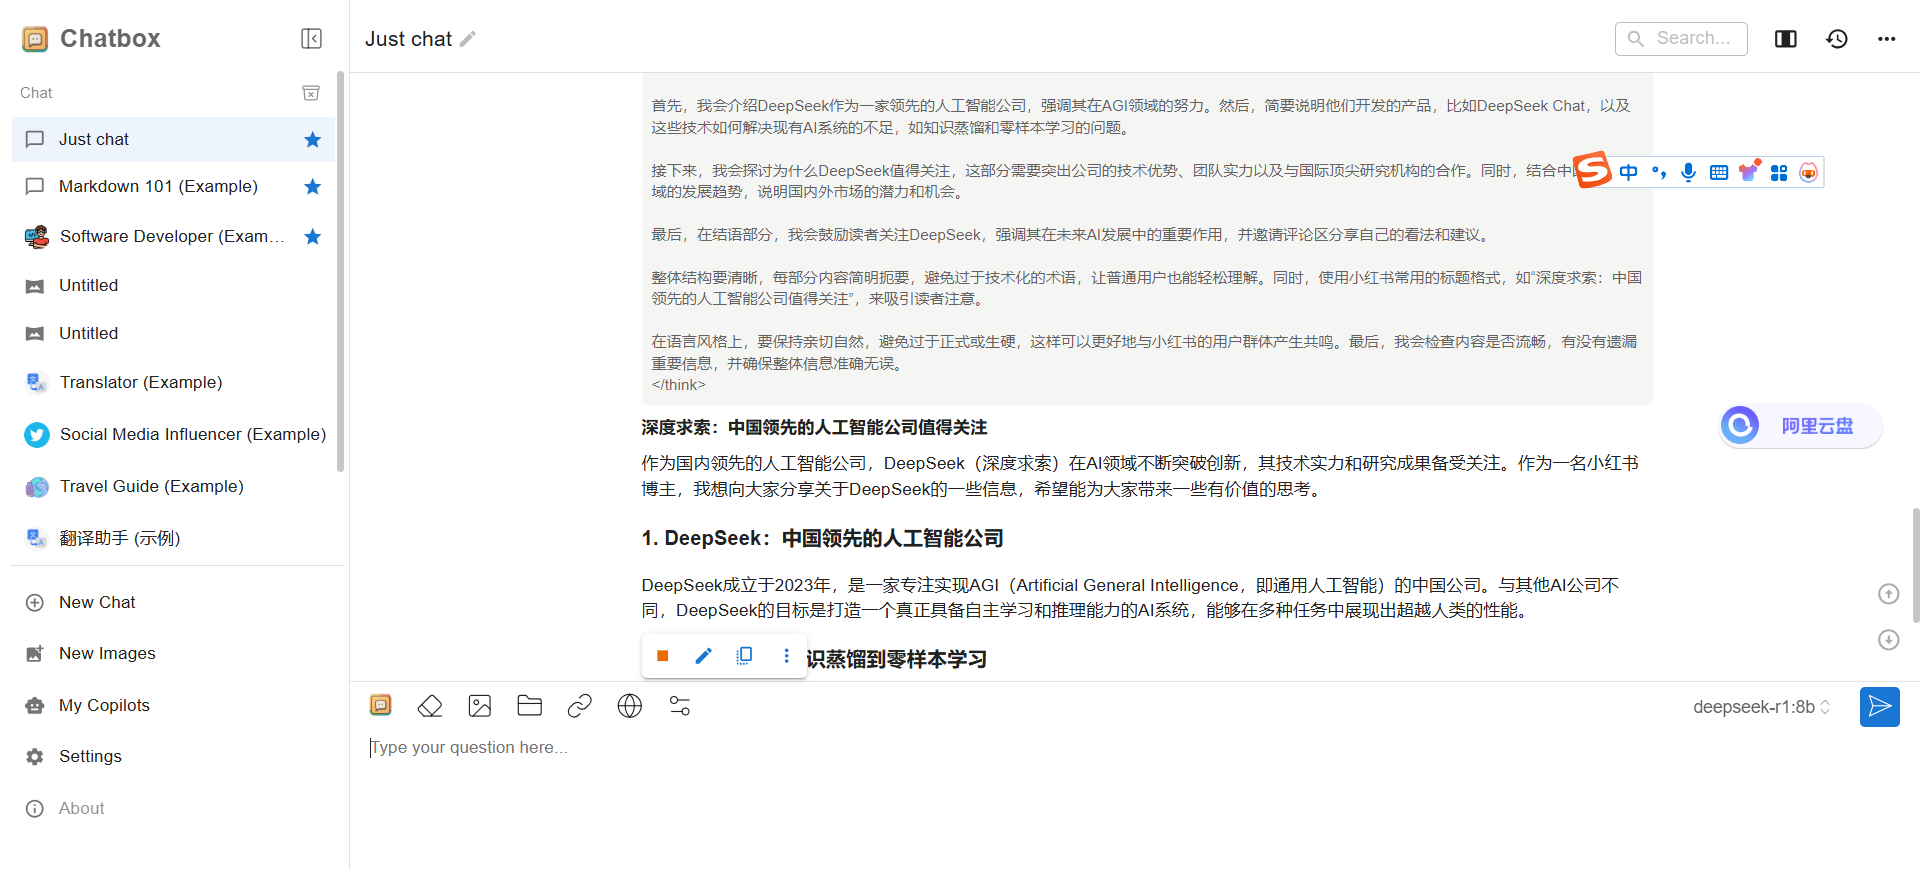Jump to the next message with down arrow
Image resolution: width=1920 pixels, height=870 pixels.
(x=1888, y=640)
